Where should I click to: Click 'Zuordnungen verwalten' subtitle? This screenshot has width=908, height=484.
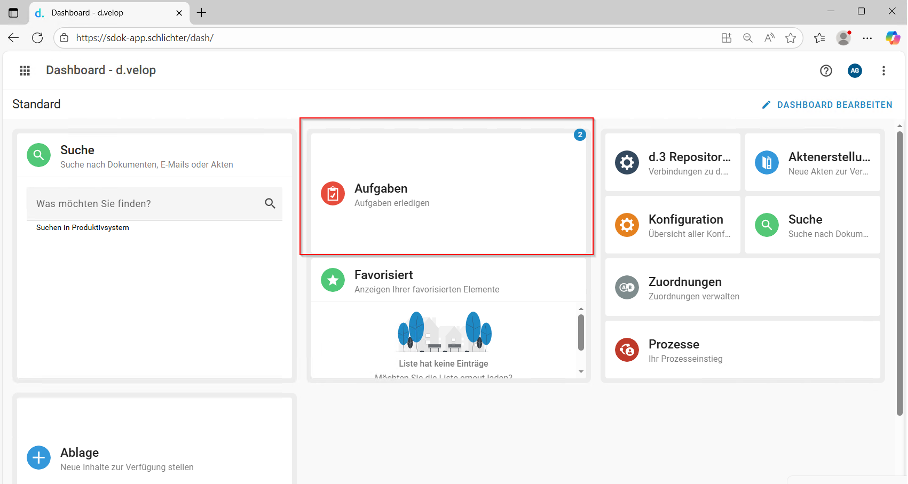[694, 296]
